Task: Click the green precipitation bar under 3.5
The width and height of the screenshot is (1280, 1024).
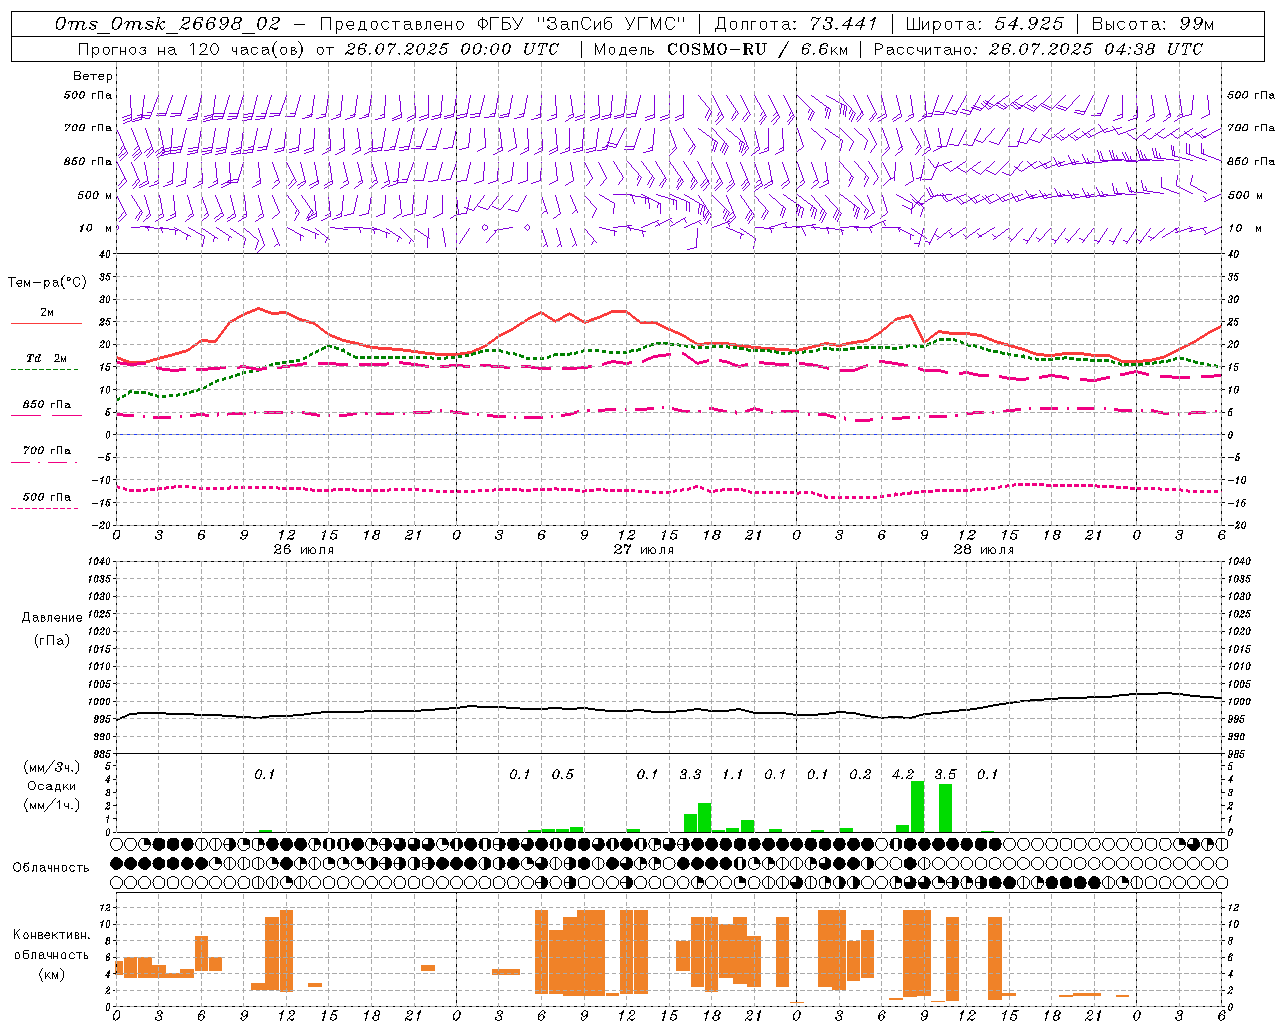Action: [x=945, y=808]
